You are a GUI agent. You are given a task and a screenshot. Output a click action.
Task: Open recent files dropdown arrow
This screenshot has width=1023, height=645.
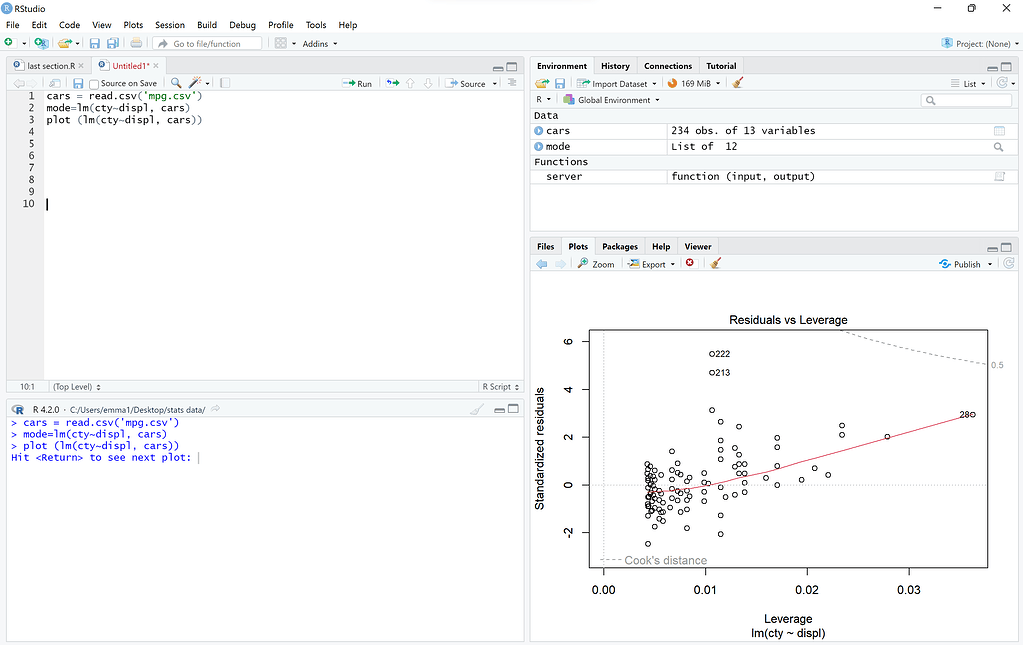point(77,44)
